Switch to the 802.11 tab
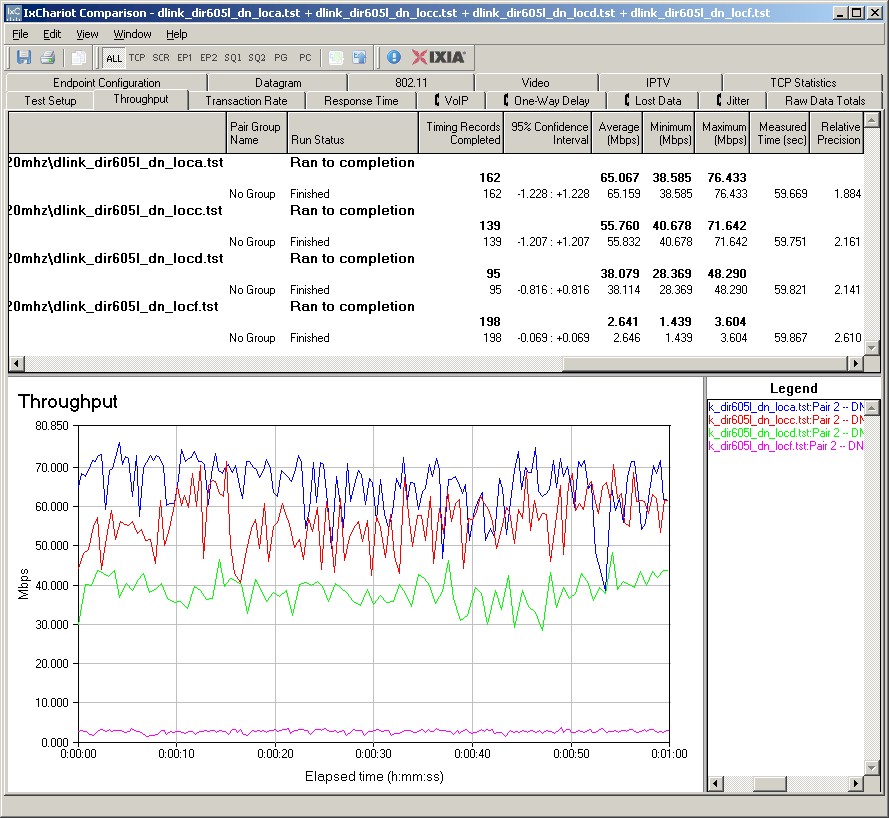 click(x=411, y=83)
